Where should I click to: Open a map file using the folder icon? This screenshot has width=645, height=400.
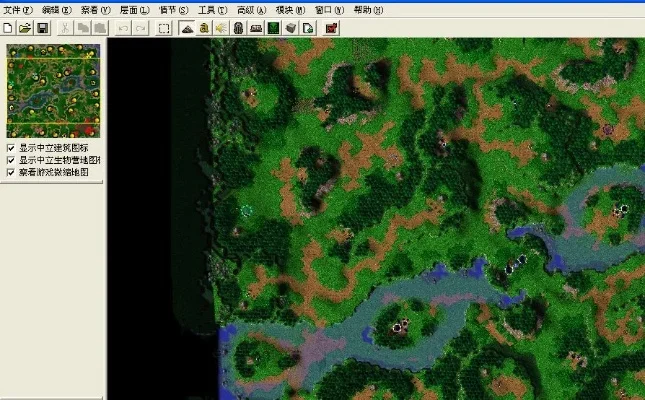tap(25, 28)
